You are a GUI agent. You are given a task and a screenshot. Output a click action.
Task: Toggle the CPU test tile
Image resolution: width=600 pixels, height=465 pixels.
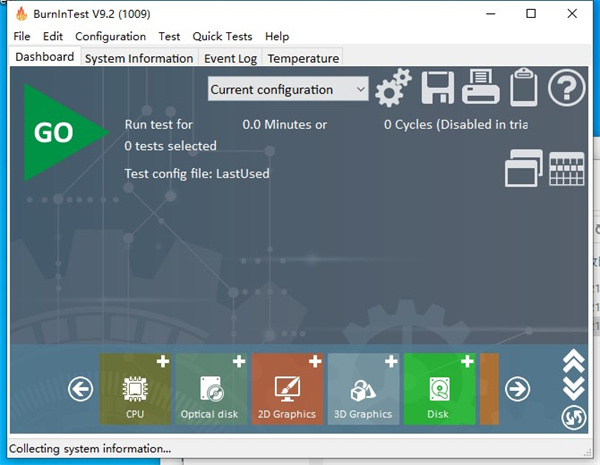(x=135, y=388)
